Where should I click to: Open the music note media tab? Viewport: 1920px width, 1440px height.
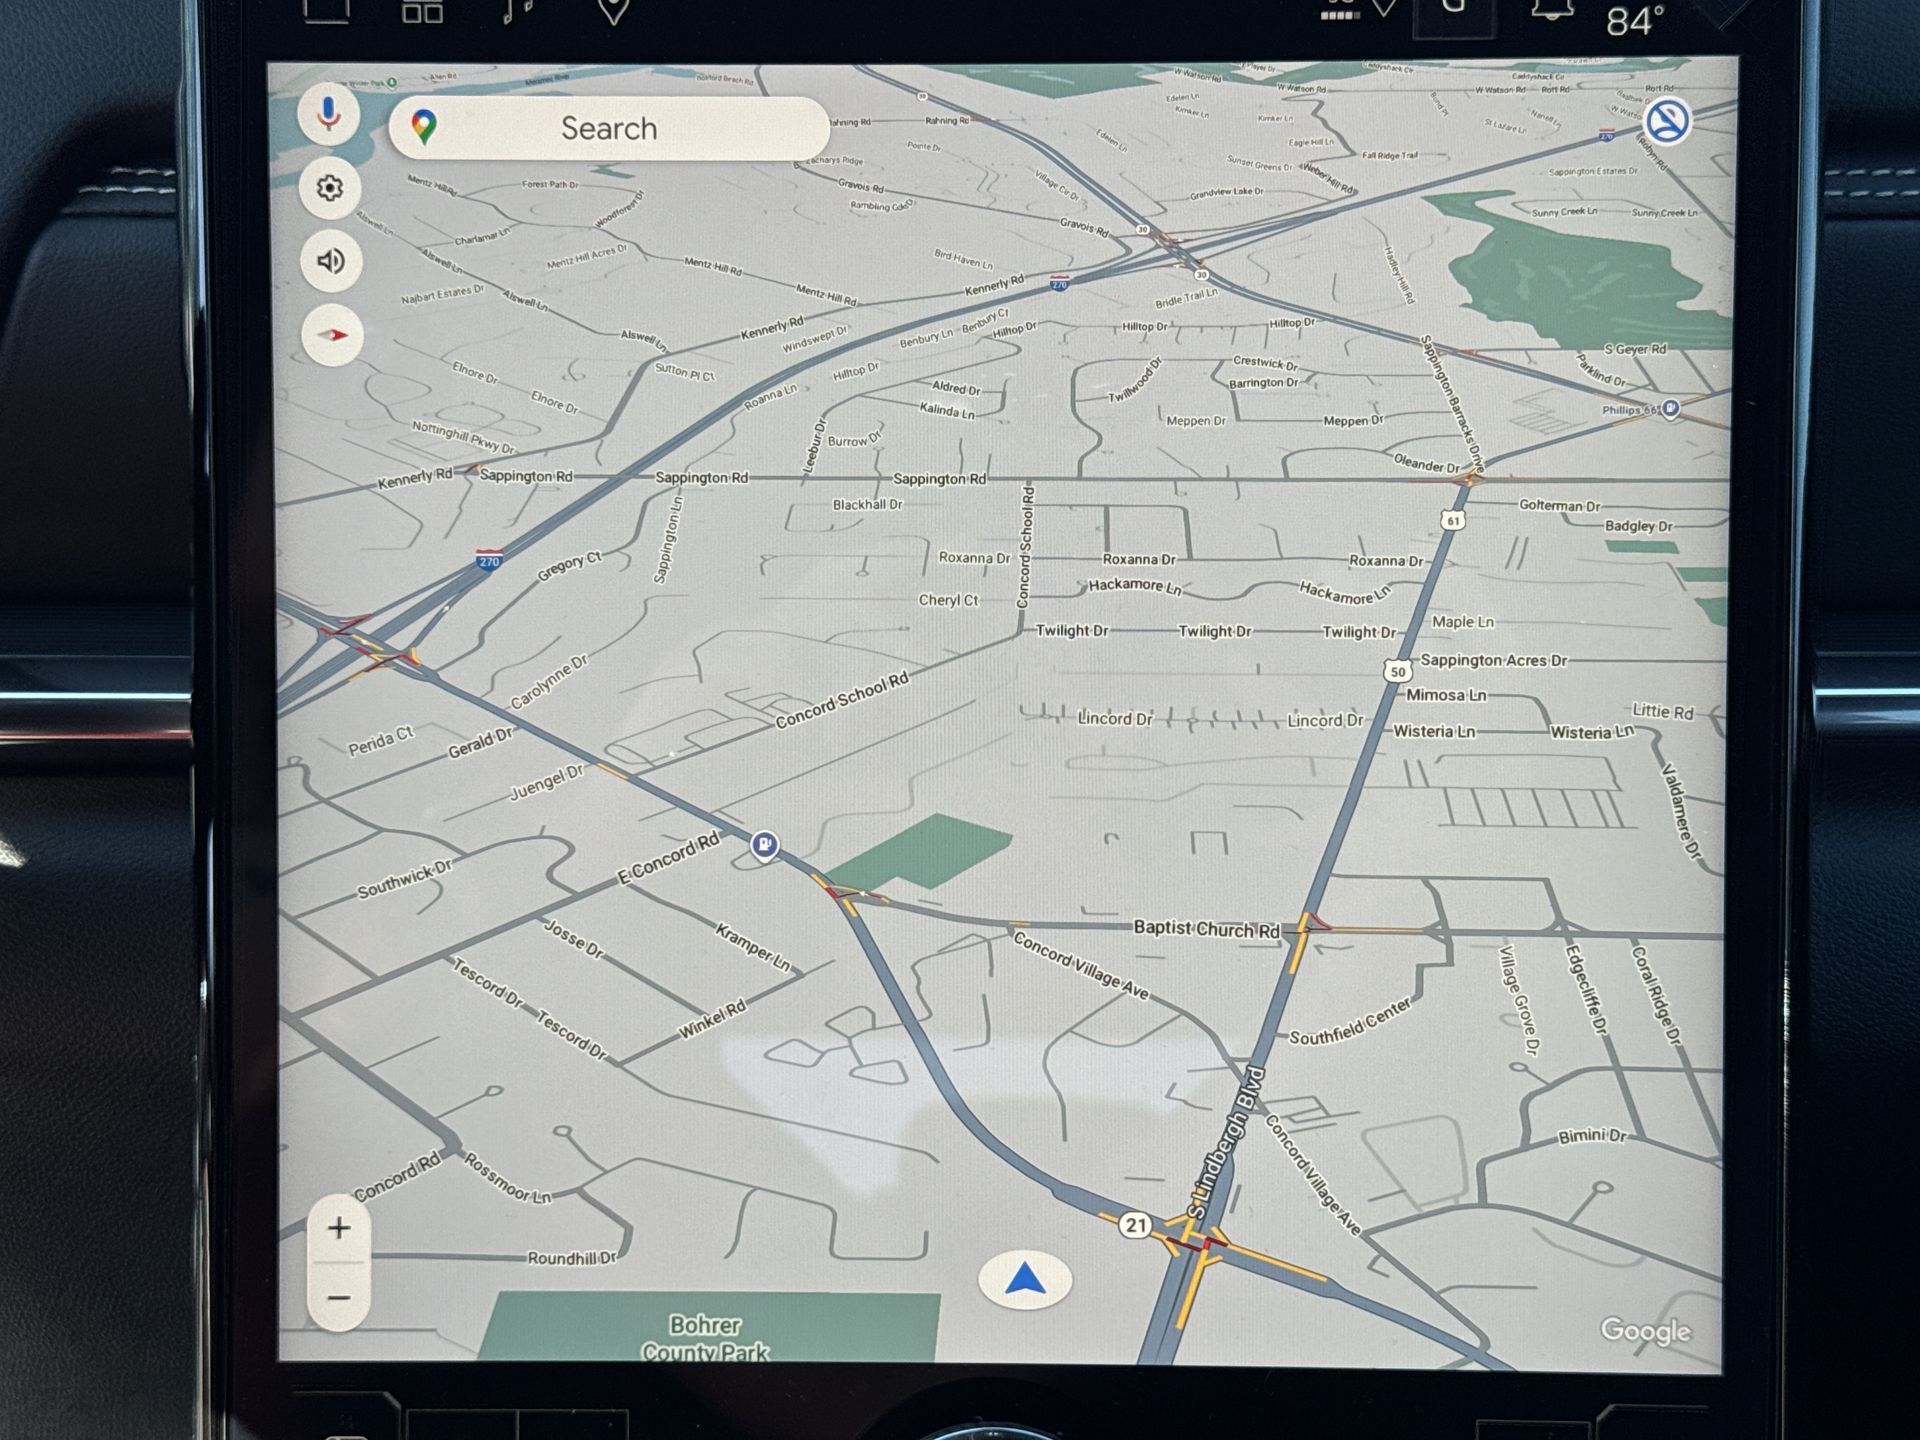pyautogui.click(x=517, y=10)
